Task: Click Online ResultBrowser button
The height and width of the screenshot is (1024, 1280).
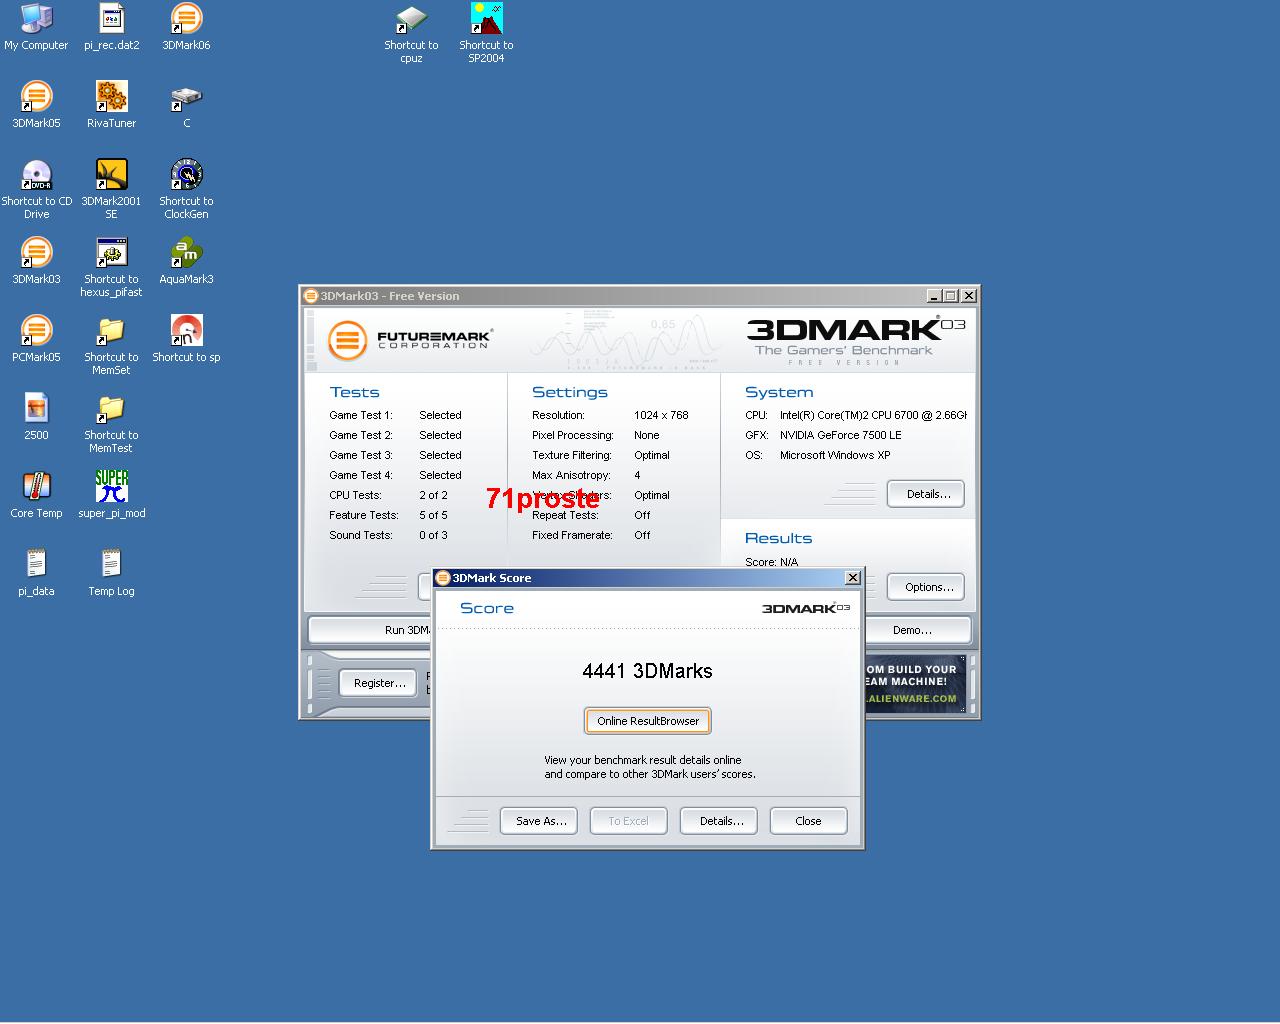Action: coord(648,721)
